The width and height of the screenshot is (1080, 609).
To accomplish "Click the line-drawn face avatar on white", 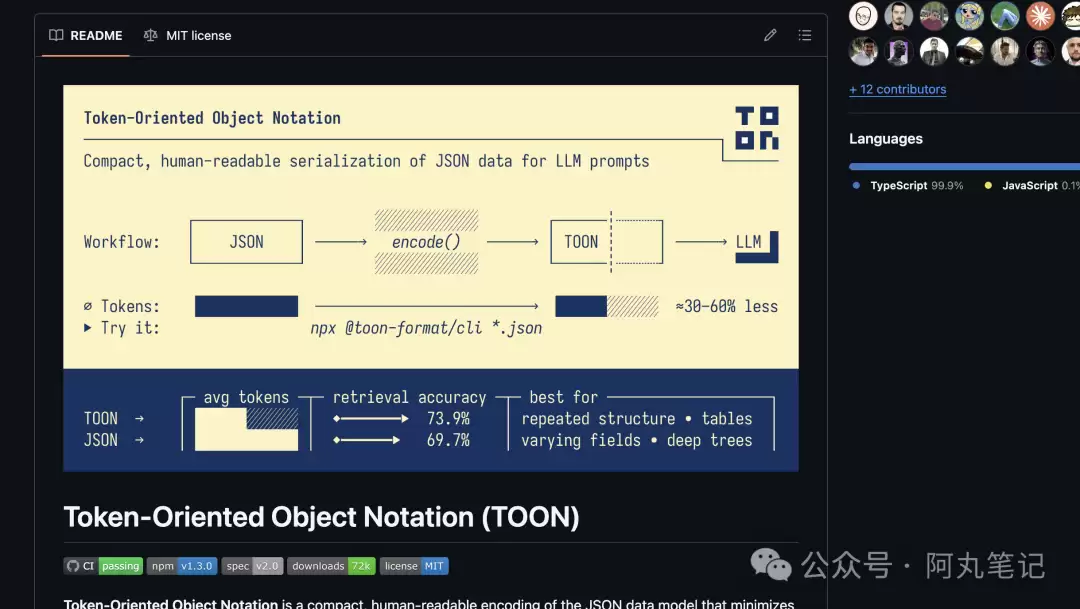I will 863,15.
